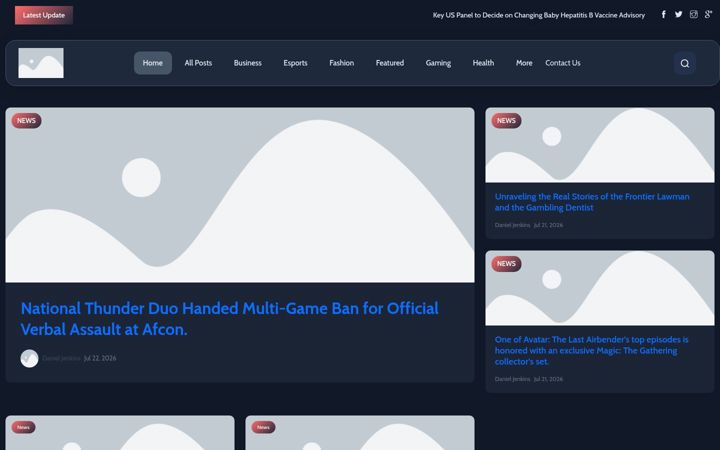The width and height of the screenshot is (720, 450).
Task: Click the site logo placeholder image
Action: [x=41, y=63]
